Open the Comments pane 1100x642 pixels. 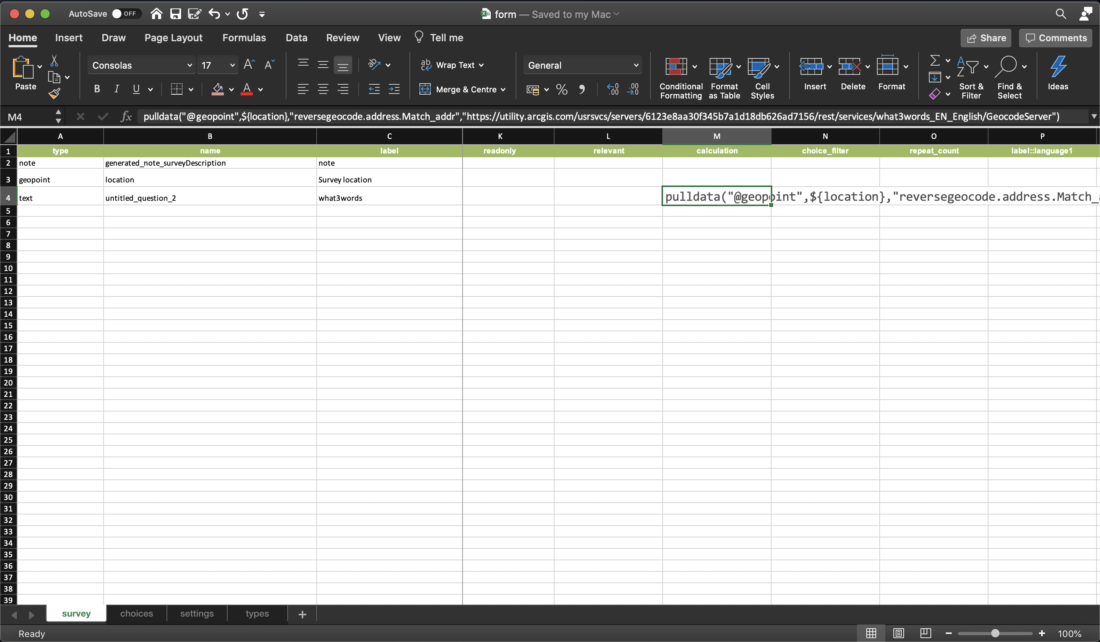1056,38
